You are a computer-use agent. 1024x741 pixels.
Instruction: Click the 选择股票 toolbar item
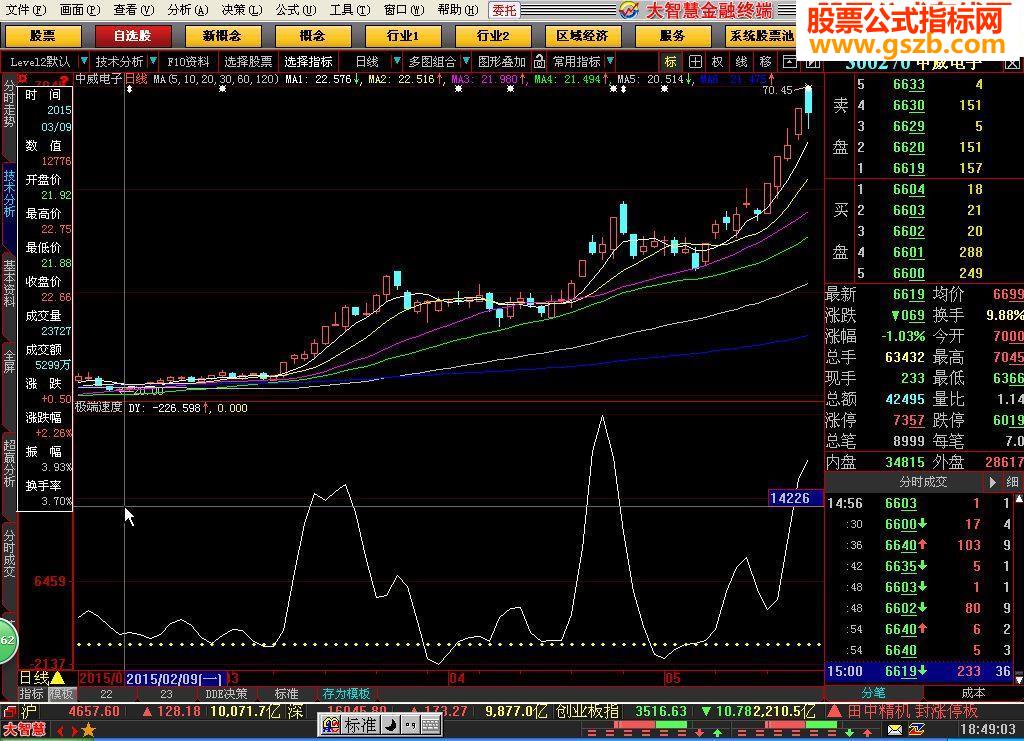click(x=248, y=61)
